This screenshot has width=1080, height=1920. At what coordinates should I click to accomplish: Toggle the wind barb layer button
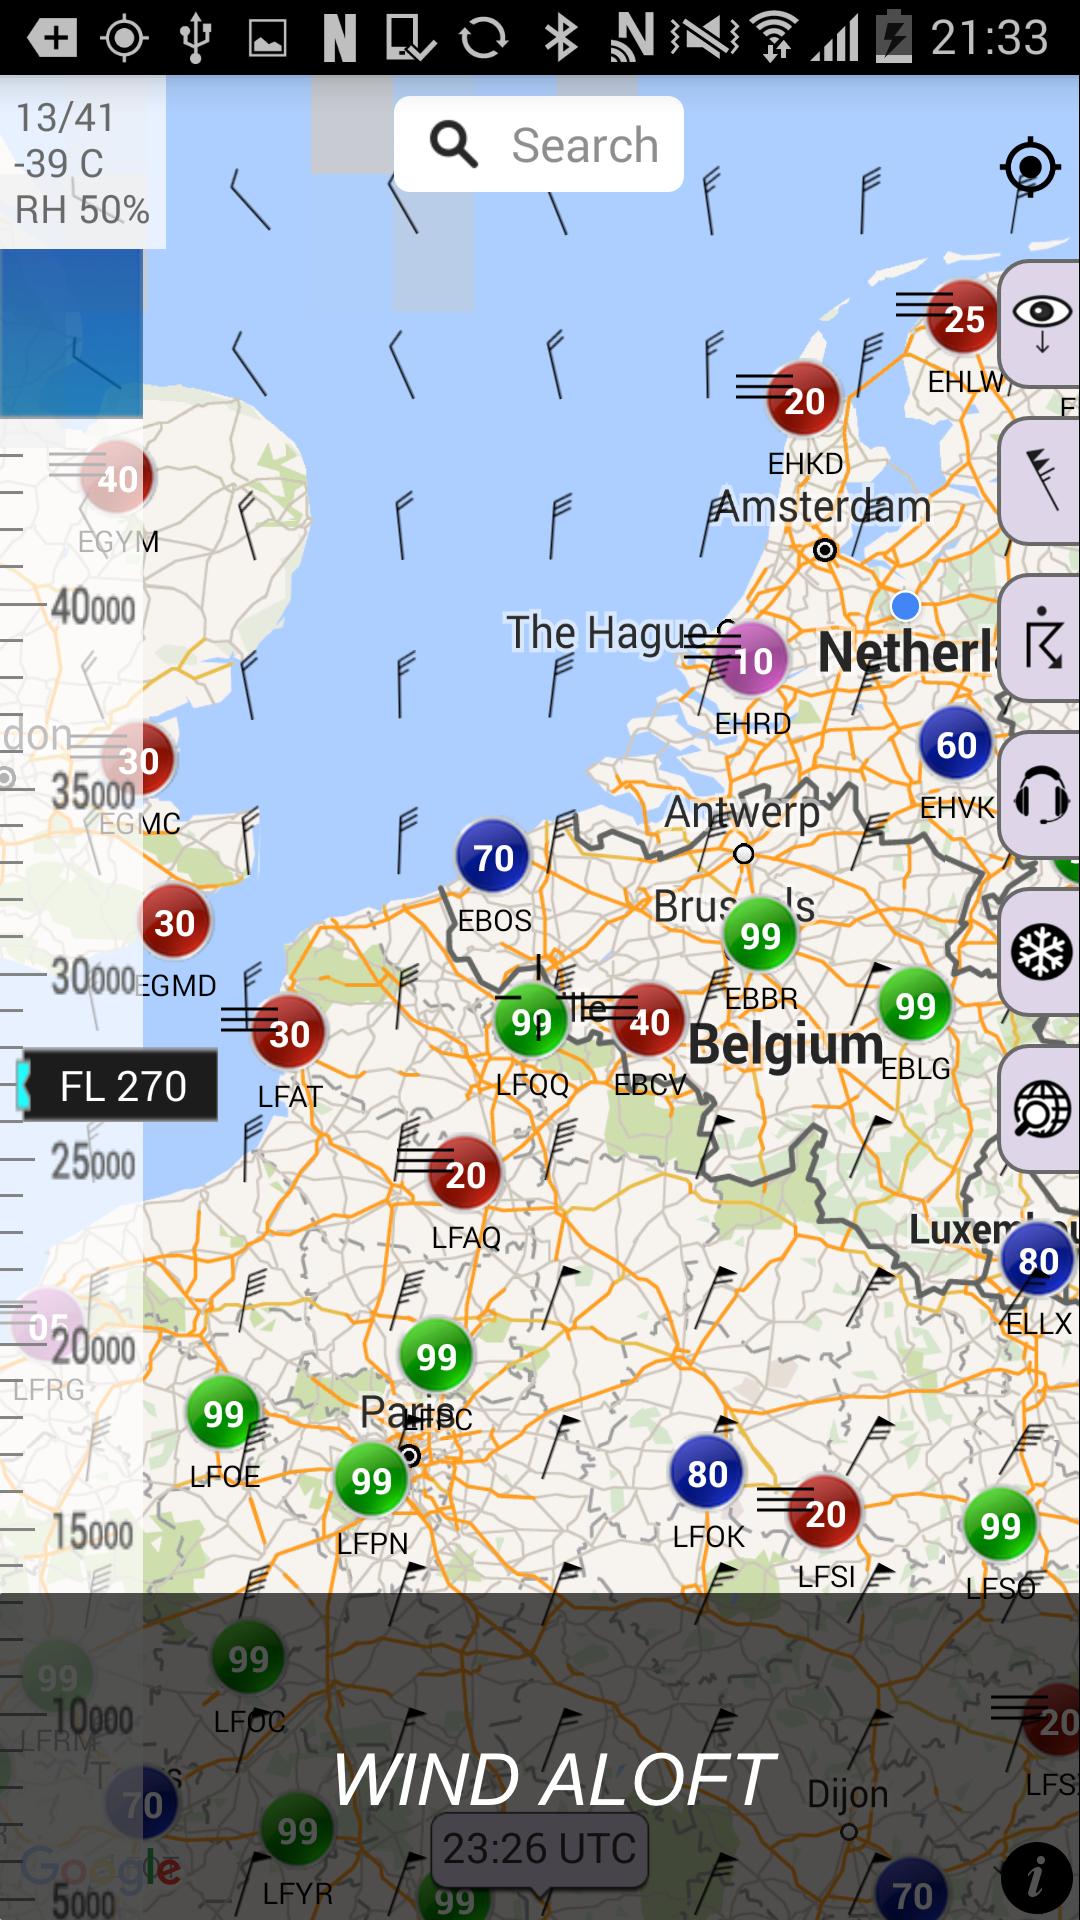pos(1040,481)
